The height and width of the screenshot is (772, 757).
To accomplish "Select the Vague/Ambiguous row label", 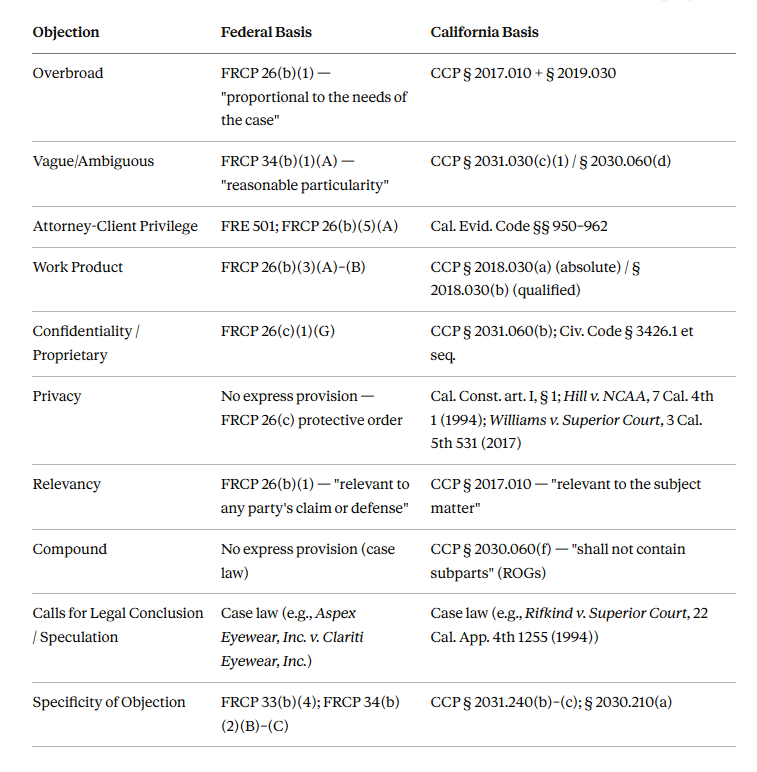I will (x=93, y=161).
